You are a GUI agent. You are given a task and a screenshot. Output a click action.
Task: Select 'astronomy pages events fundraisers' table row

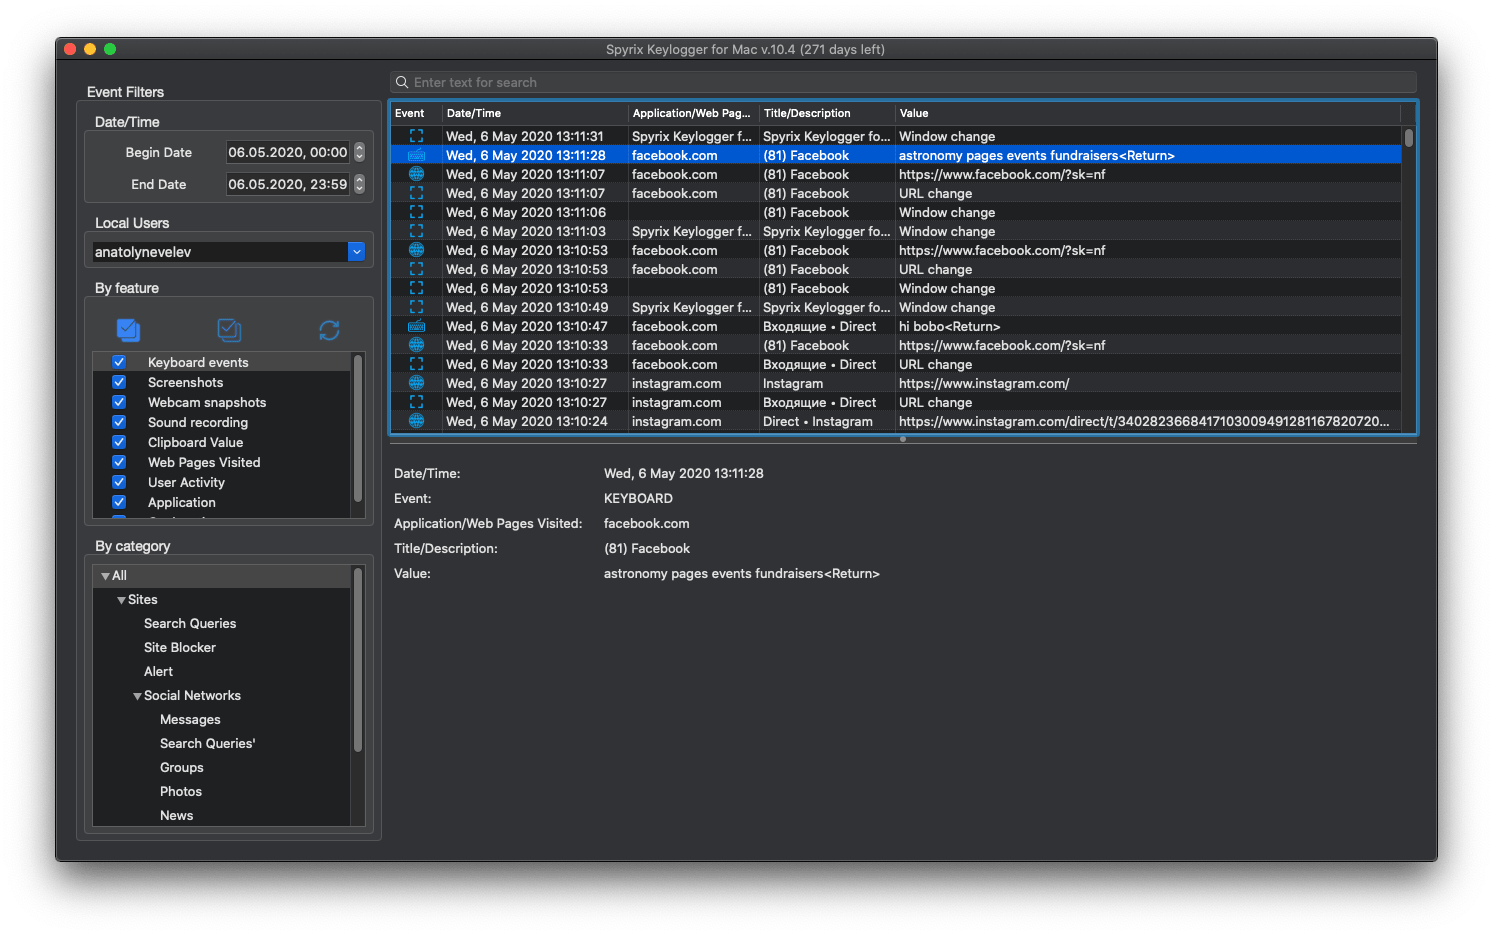pyautogui.click(x=896, y=155)
